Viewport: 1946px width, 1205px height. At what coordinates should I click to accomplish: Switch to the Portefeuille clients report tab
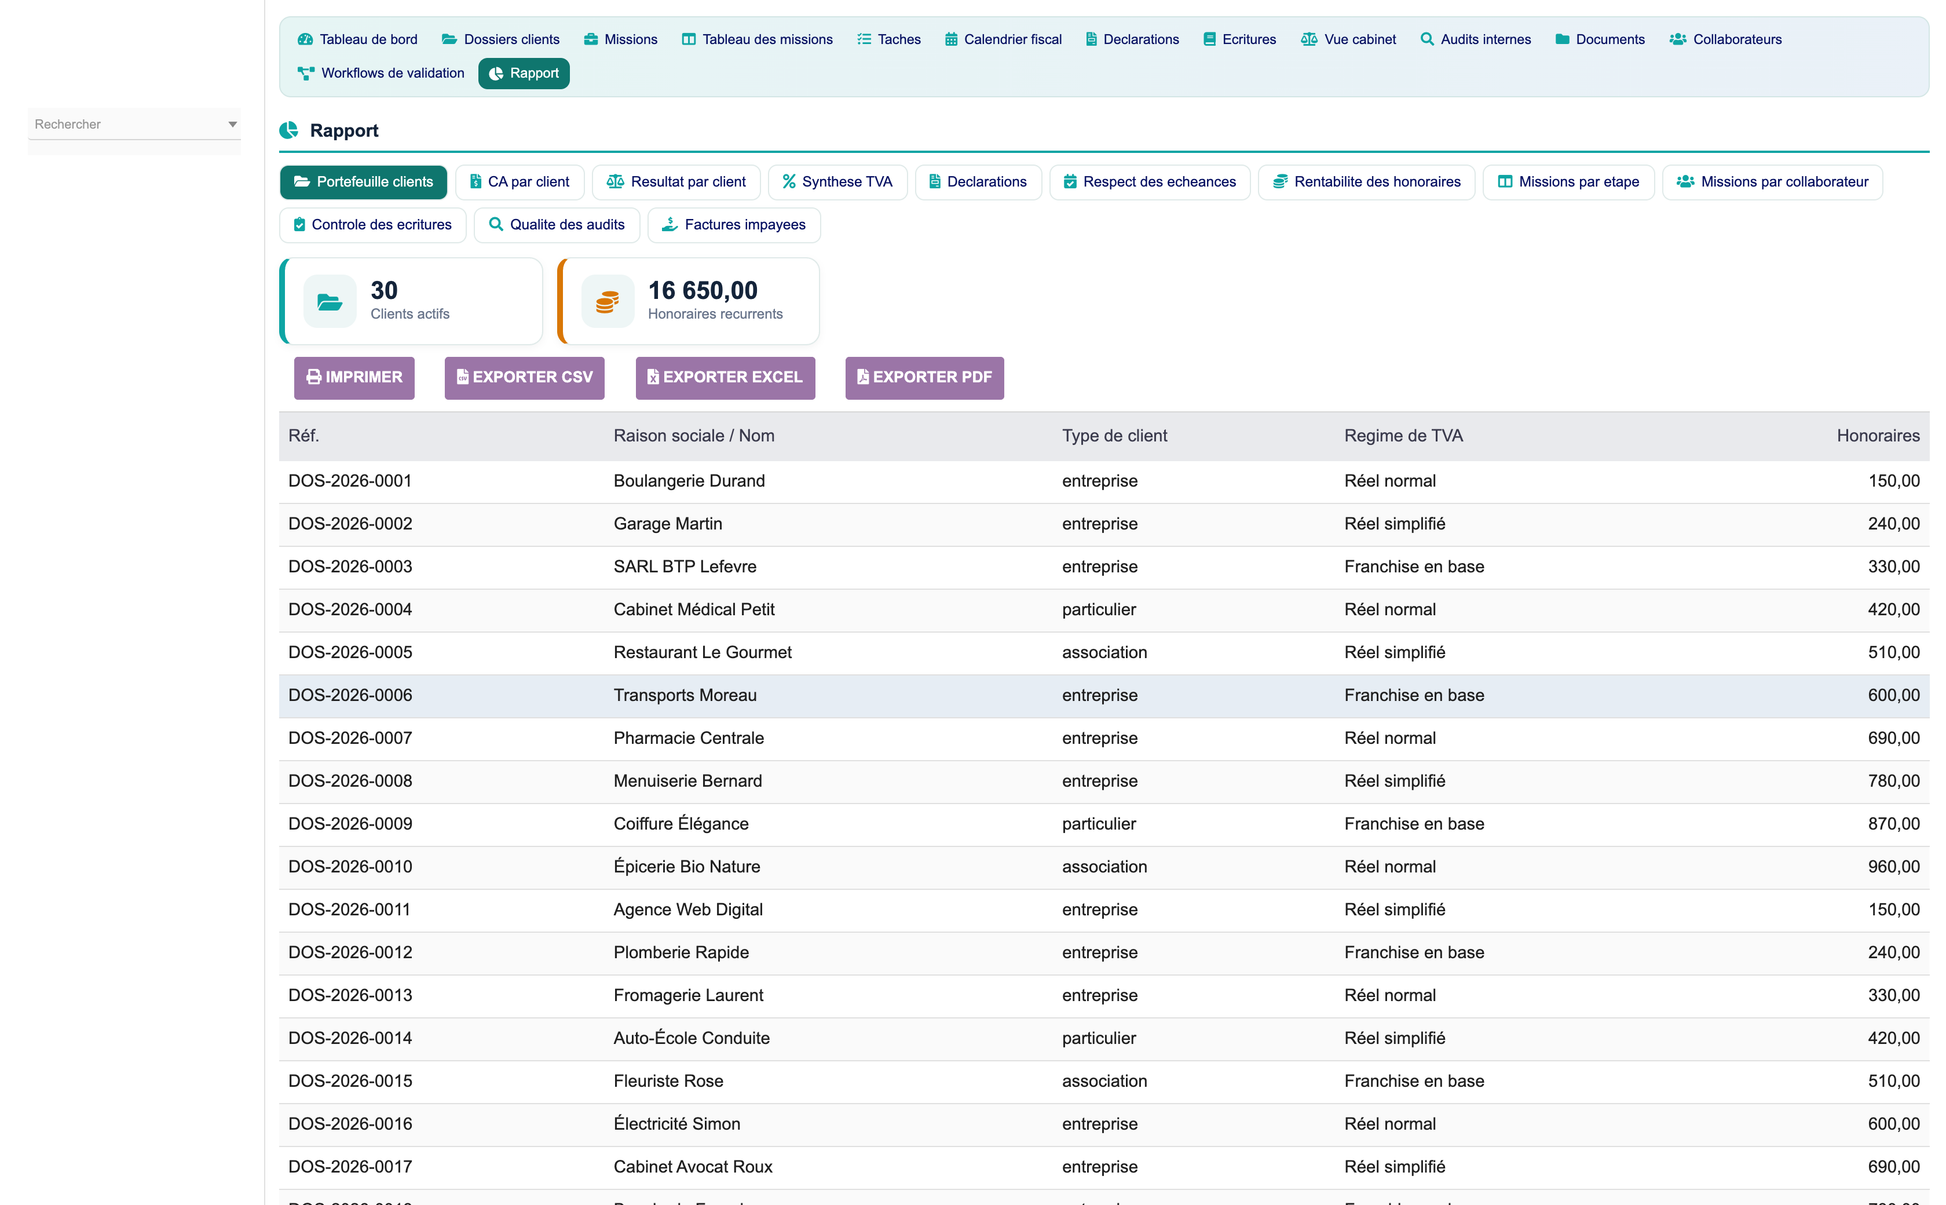[x=363, y=182]
